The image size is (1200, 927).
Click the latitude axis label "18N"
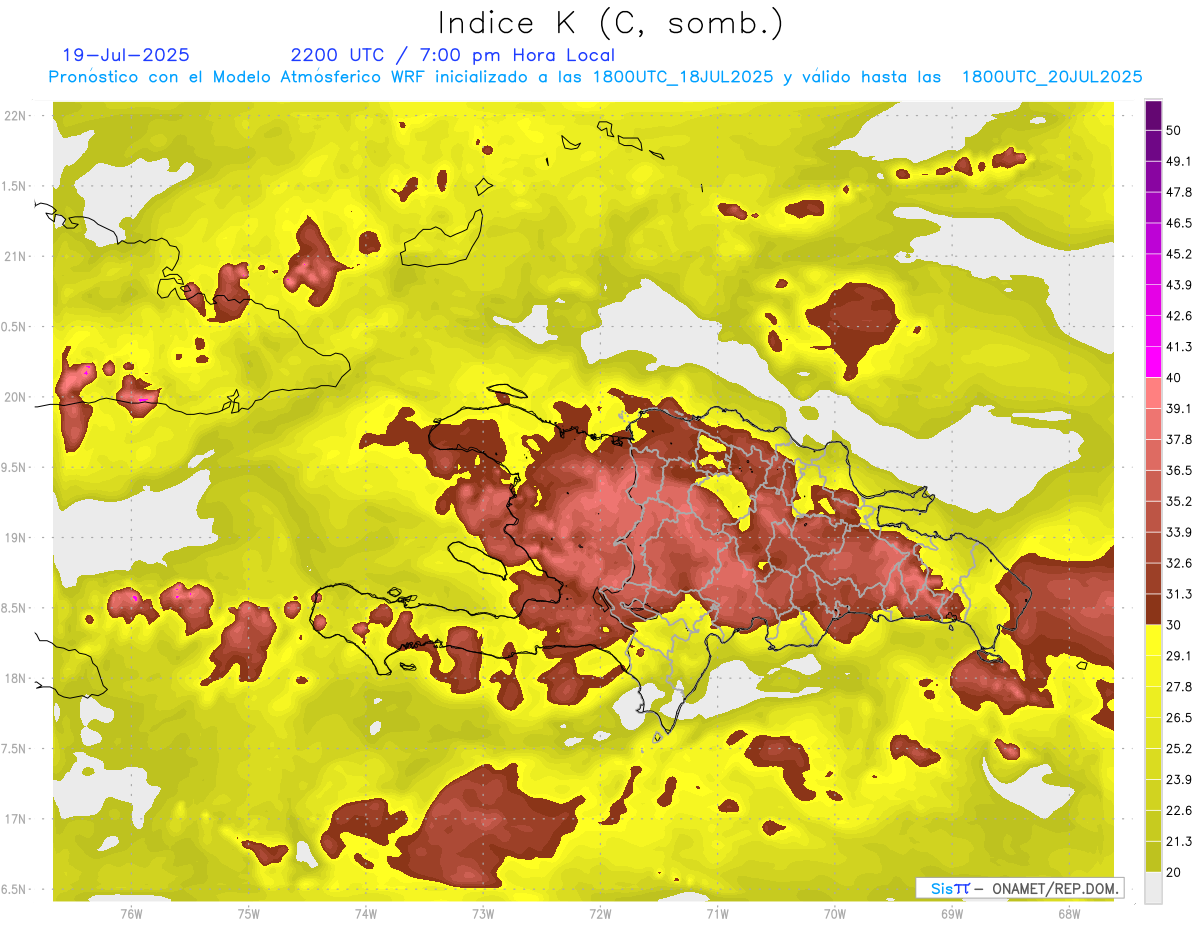coord(15,679)
